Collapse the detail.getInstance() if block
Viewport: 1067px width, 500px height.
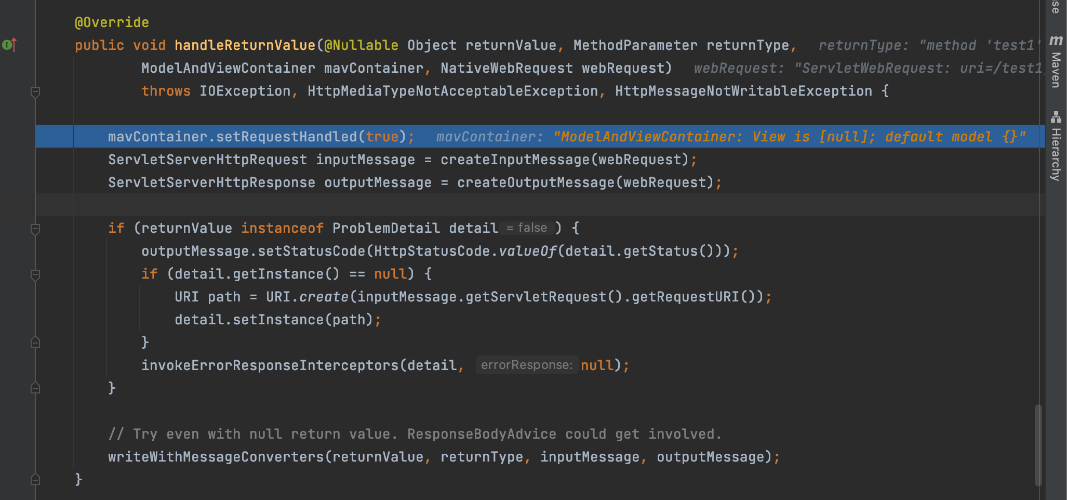click(x=36, y=274)
